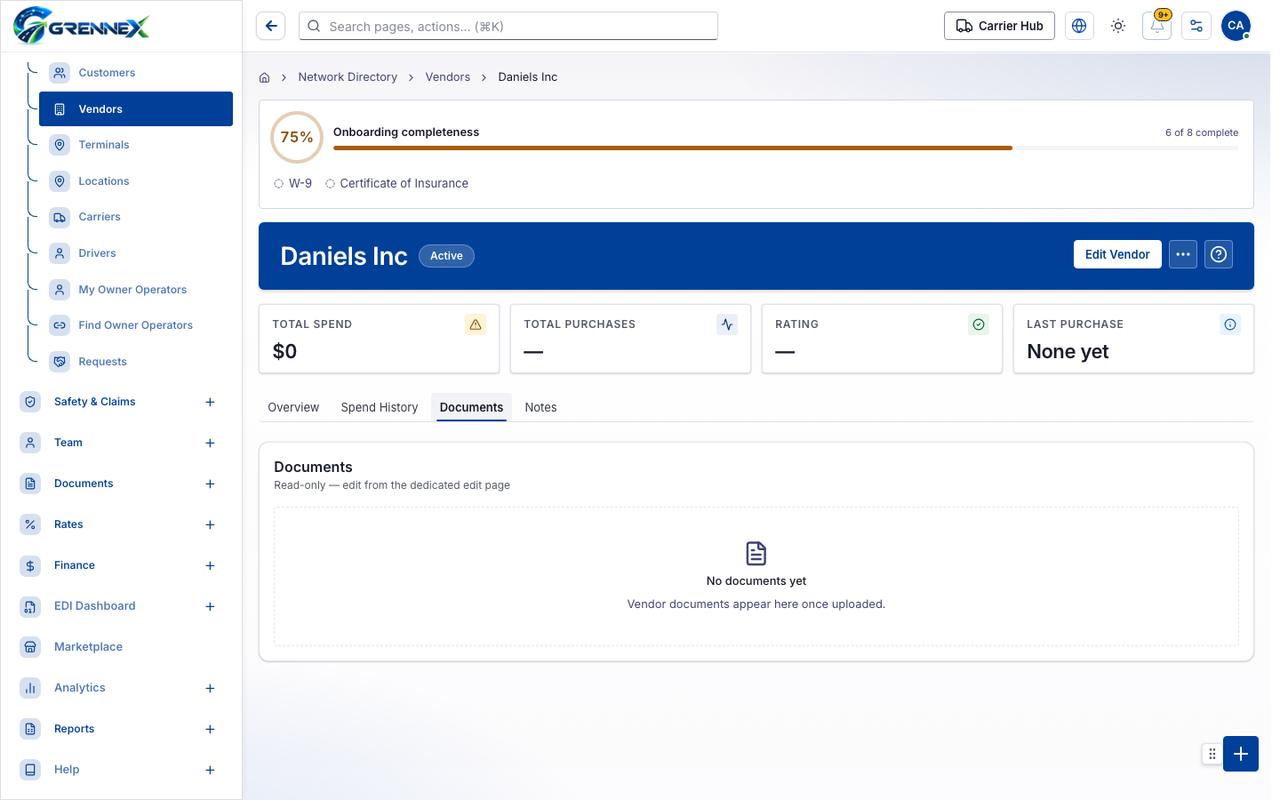Go to Network Directory breadcrumb

348,77
